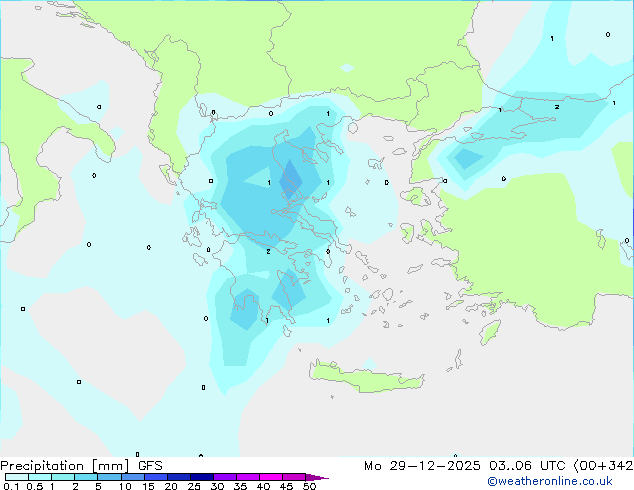Image resolution: width=634 pixels, height=490 pixels.
Task: Select the 0.5–1 mm legend color box
Action: [40, 477]
